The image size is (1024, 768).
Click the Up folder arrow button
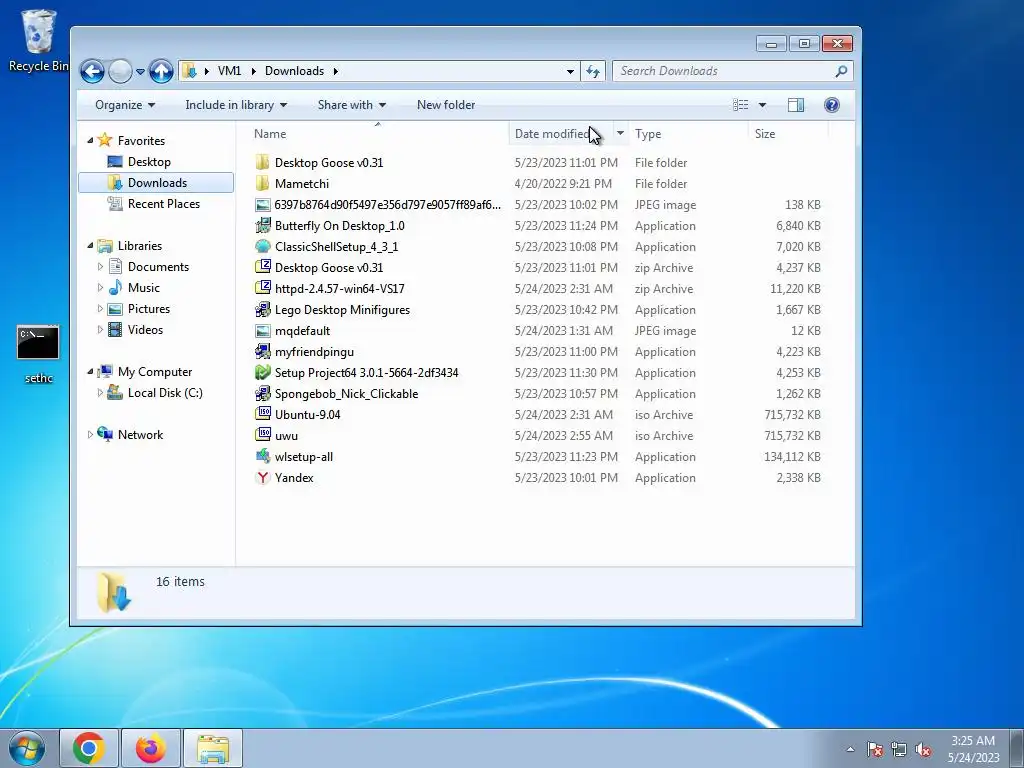(x=161, y=71)
